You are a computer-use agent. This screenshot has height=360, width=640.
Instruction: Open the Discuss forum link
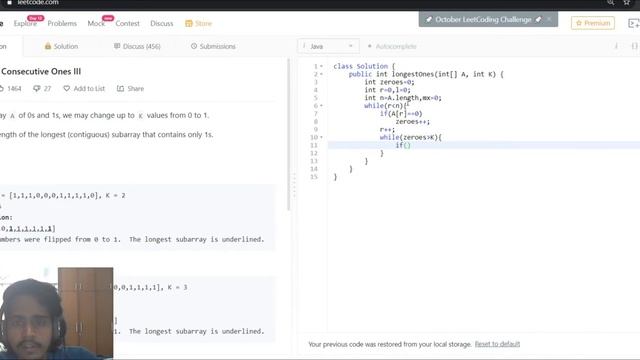coord(162,24)
